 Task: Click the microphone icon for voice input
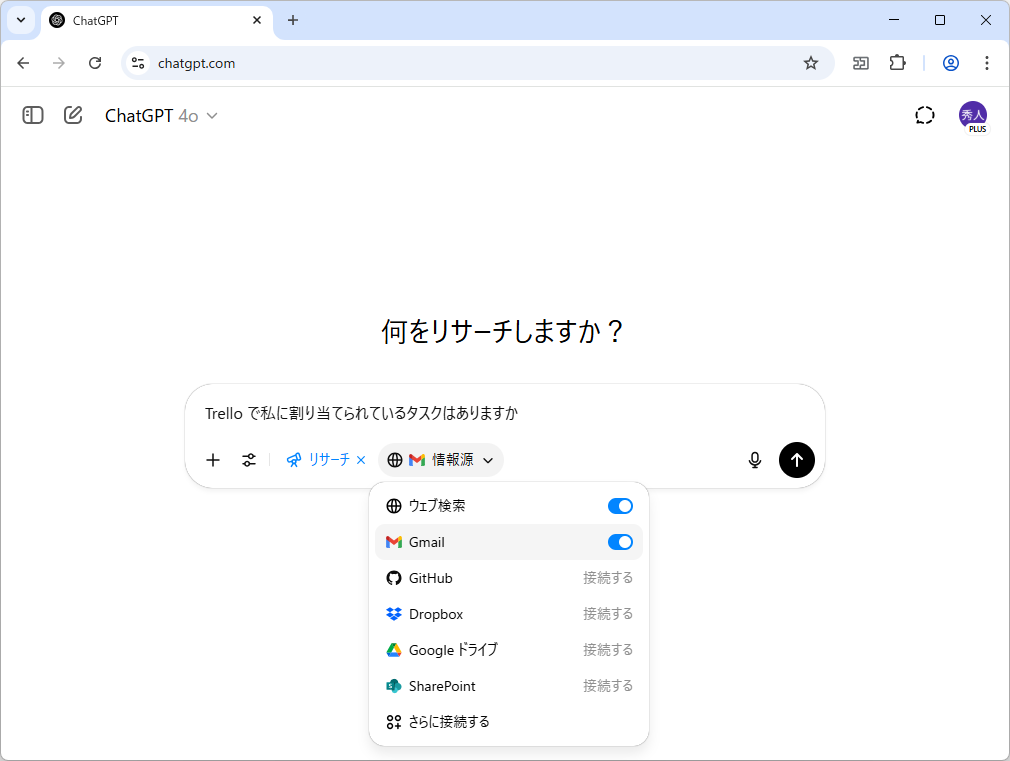coord(755,460)
